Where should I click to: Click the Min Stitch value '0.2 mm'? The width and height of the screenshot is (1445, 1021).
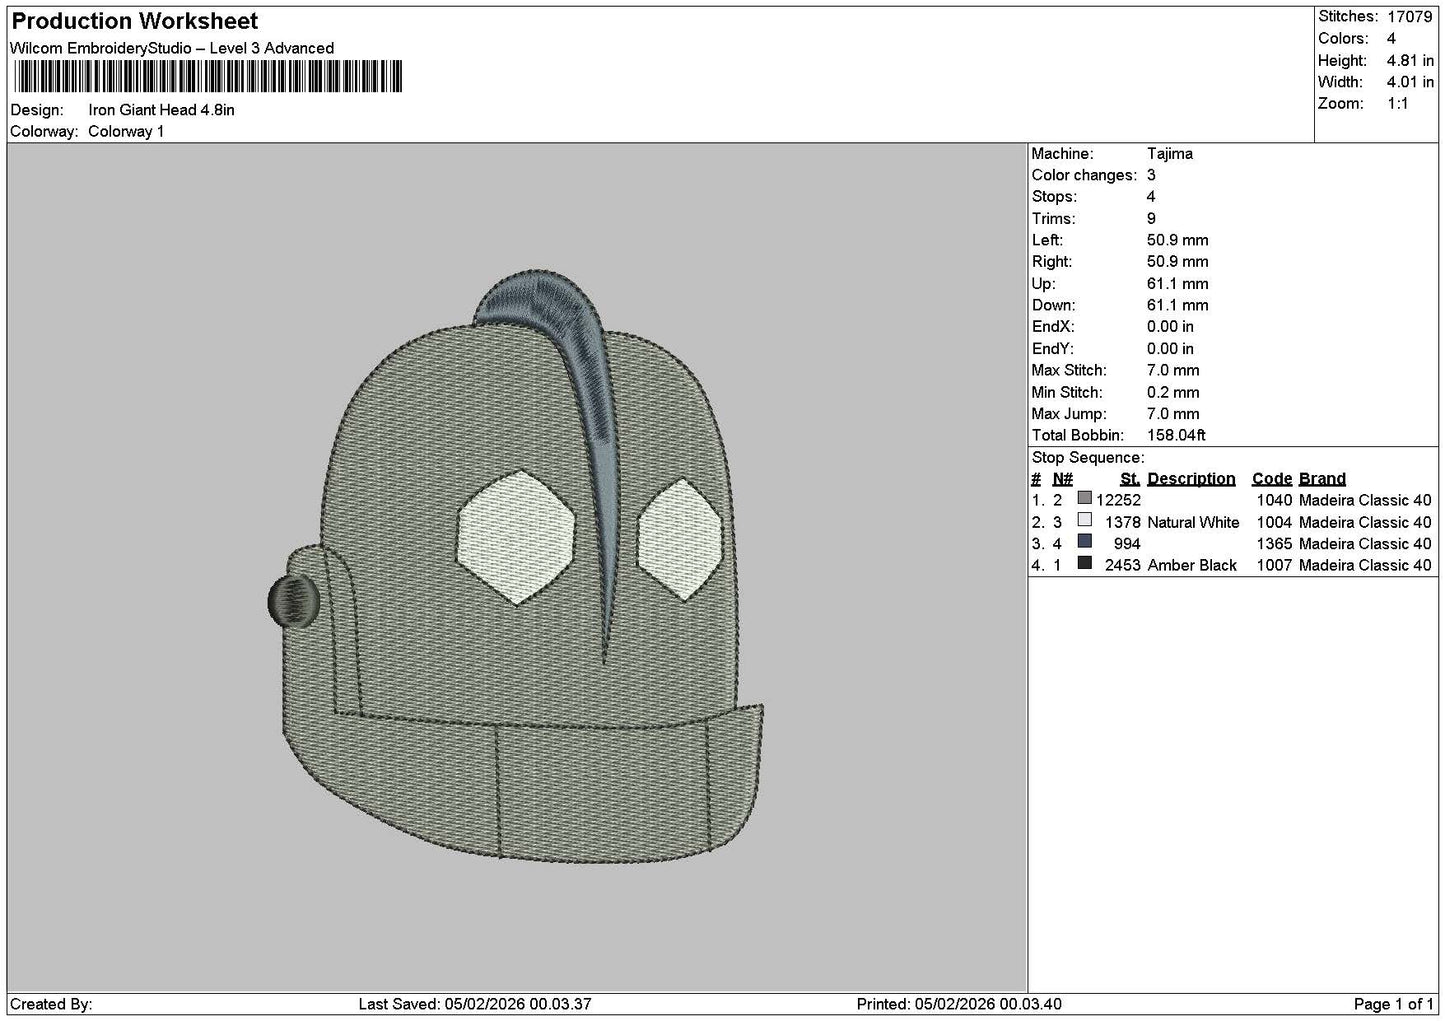click(1172, 393)
